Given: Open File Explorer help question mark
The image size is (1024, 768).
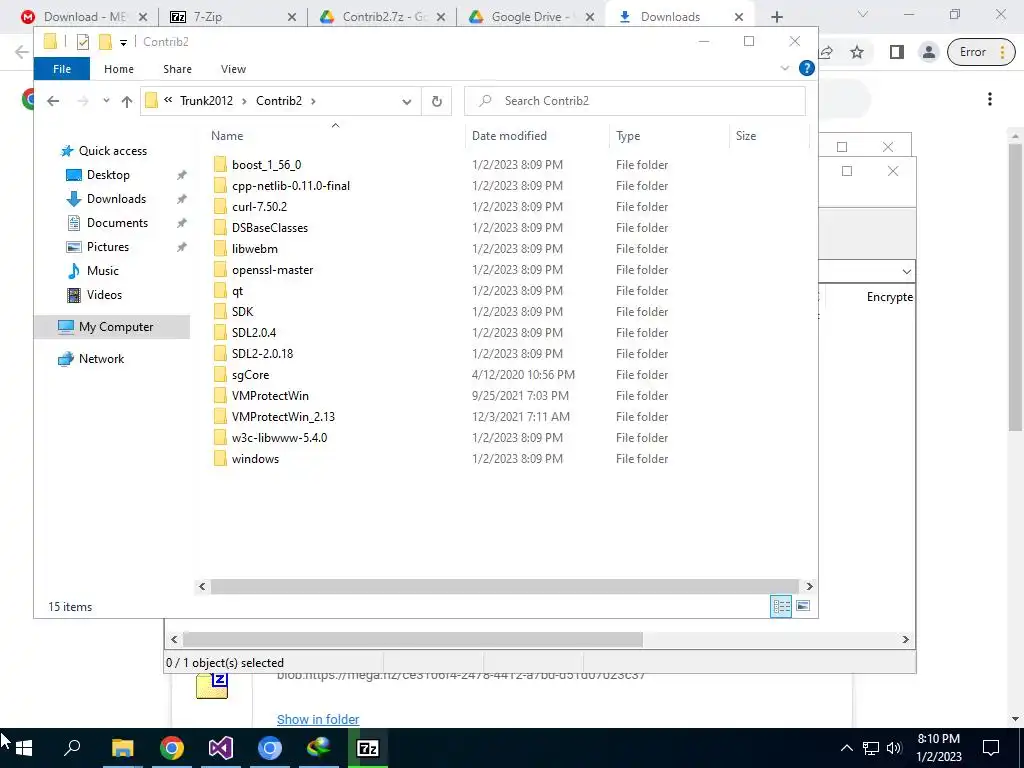Looking at the screenshot, I should [807, 69].
